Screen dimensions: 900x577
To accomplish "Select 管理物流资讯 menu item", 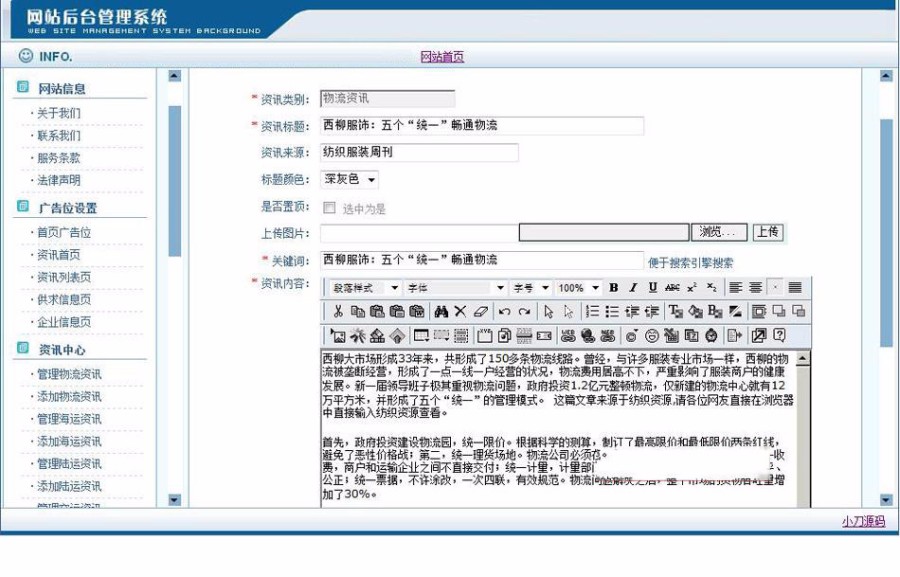I will pos(69,374).
